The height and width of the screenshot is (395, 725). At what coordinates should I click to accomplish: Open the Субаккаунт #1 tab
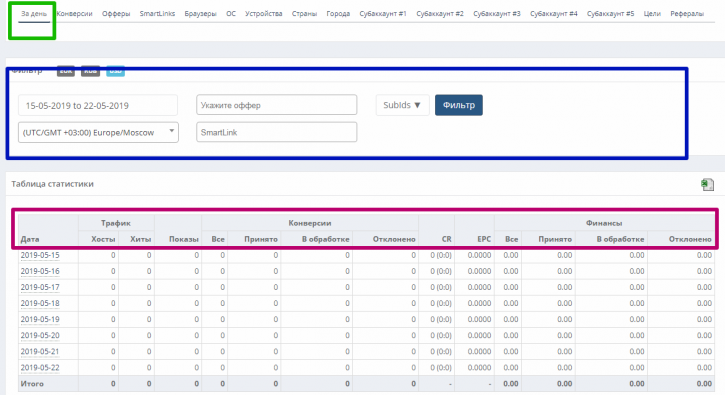coord(383,14)
